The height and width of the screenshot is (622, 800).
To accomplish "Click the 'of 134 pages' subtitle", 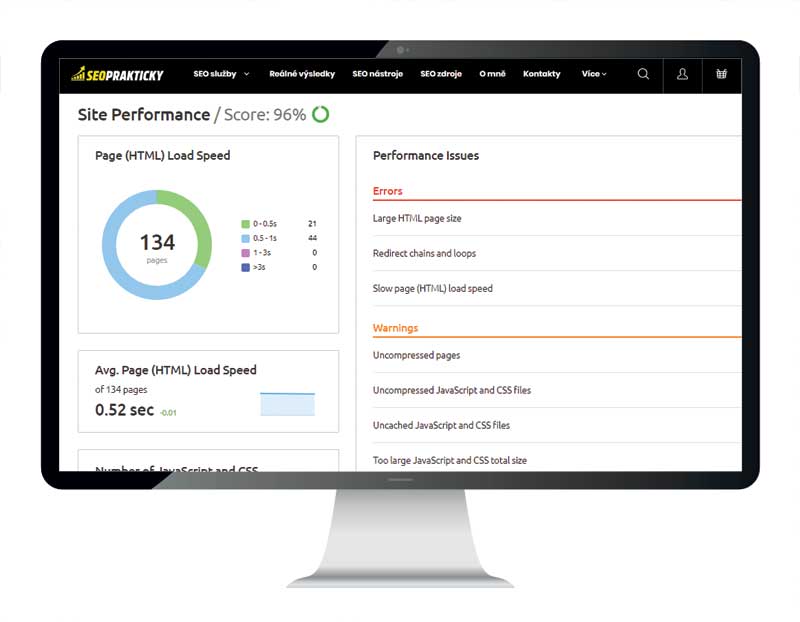I will click(x=121, y=389).
